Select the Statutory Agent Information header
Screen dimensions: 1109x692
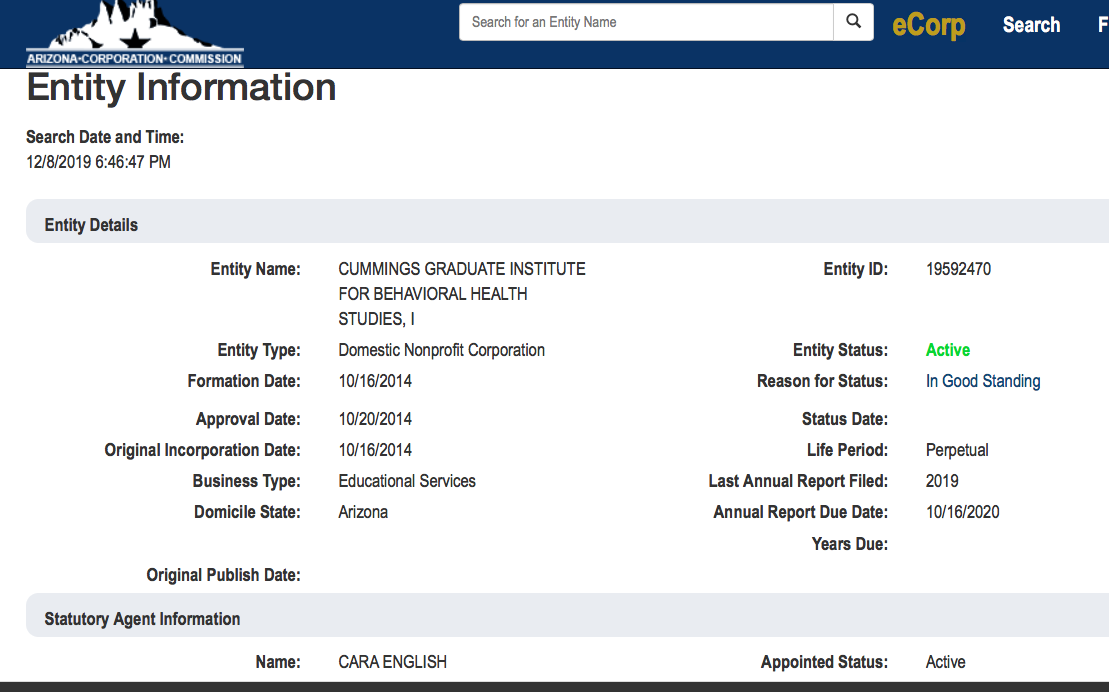[142, 619]
